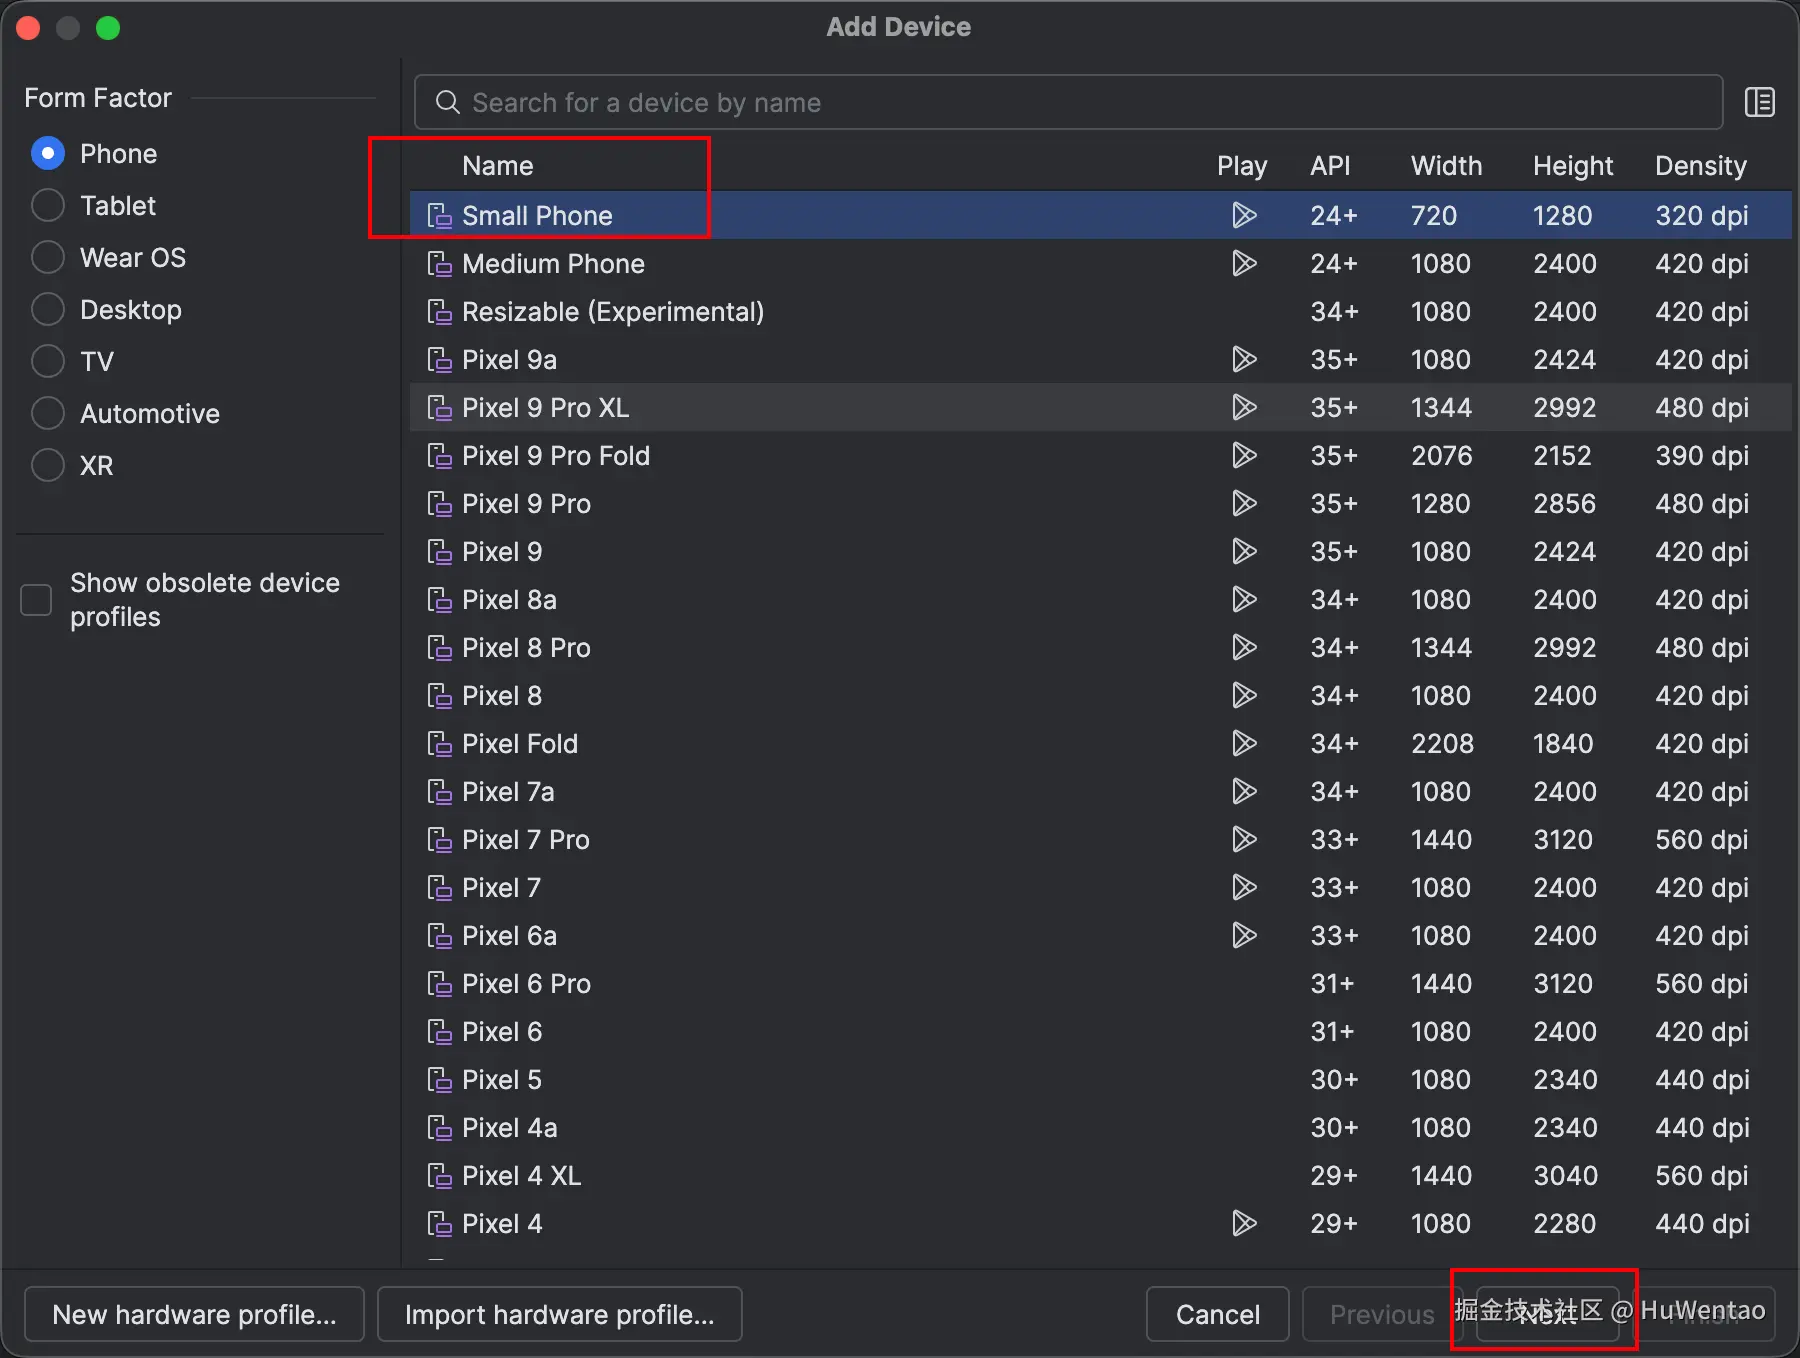Sort devices by the API column
The image size is (1800, 1358).
tap(1330, 166)
